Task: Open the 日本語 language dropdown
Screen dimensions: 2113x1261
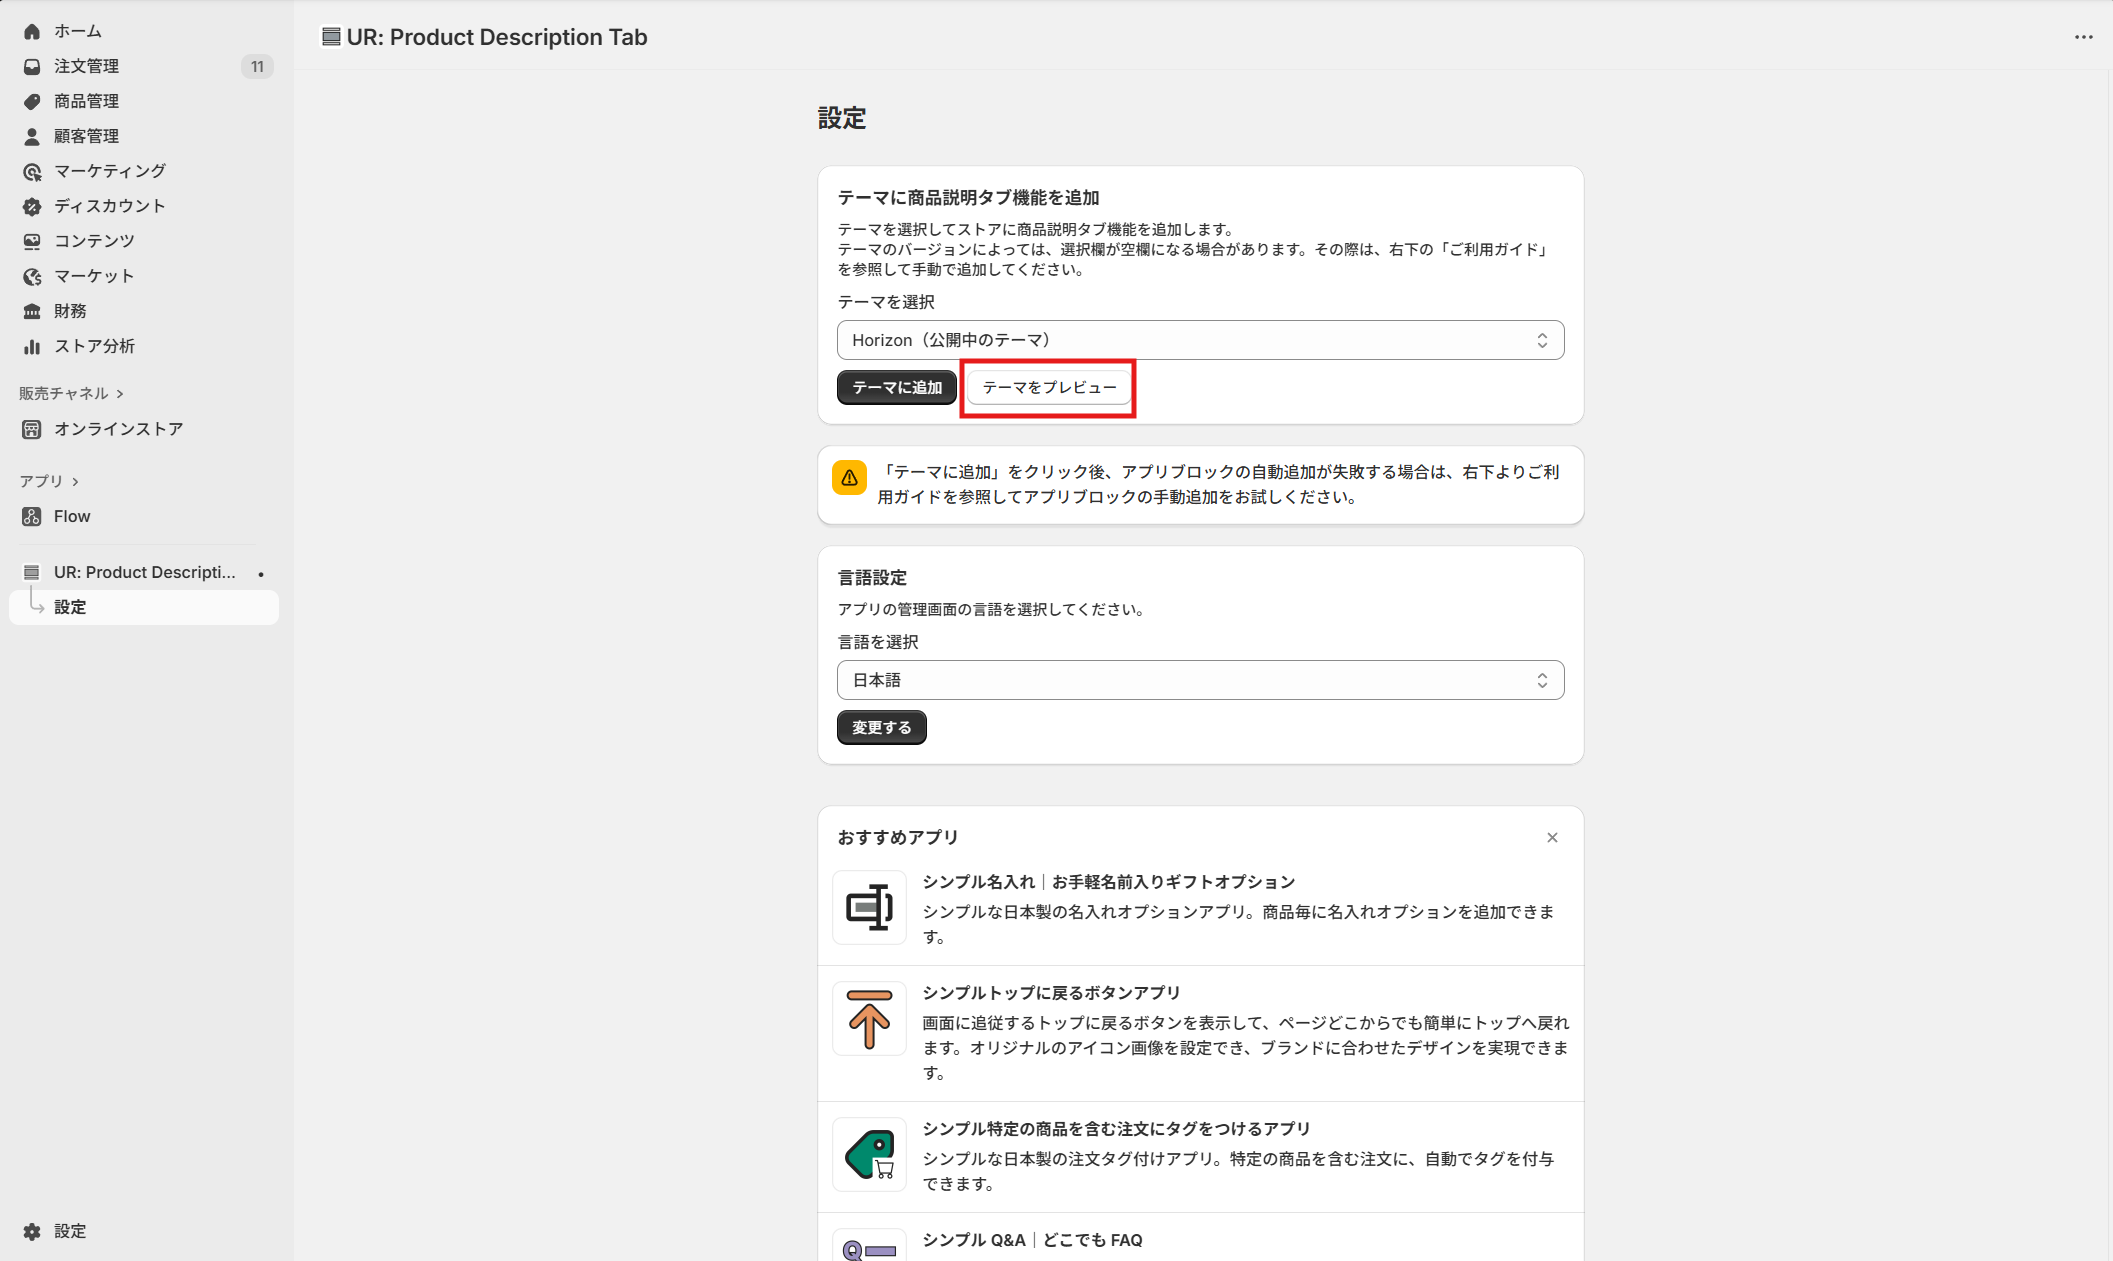Action: [x=1200, y=680]
